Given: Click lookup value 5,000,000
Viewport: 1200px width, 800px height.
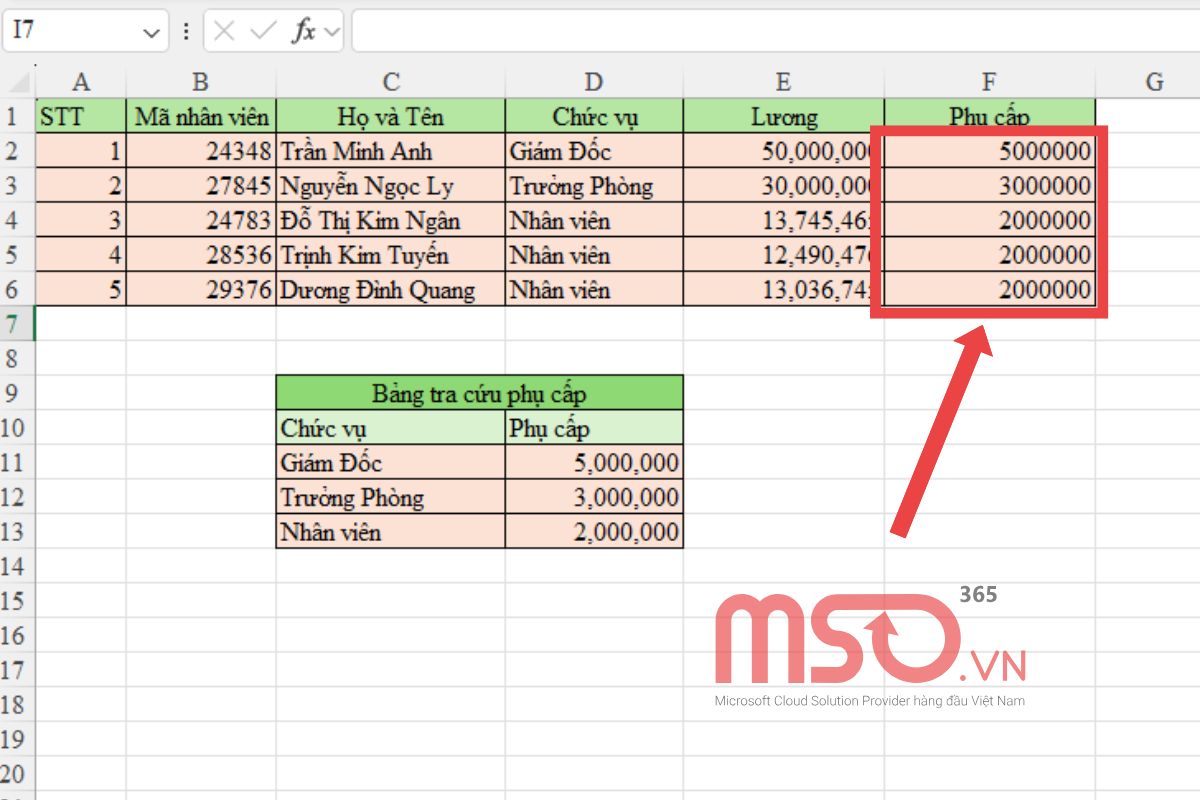Looking at the screenshot, I should [x=594, y=462].
